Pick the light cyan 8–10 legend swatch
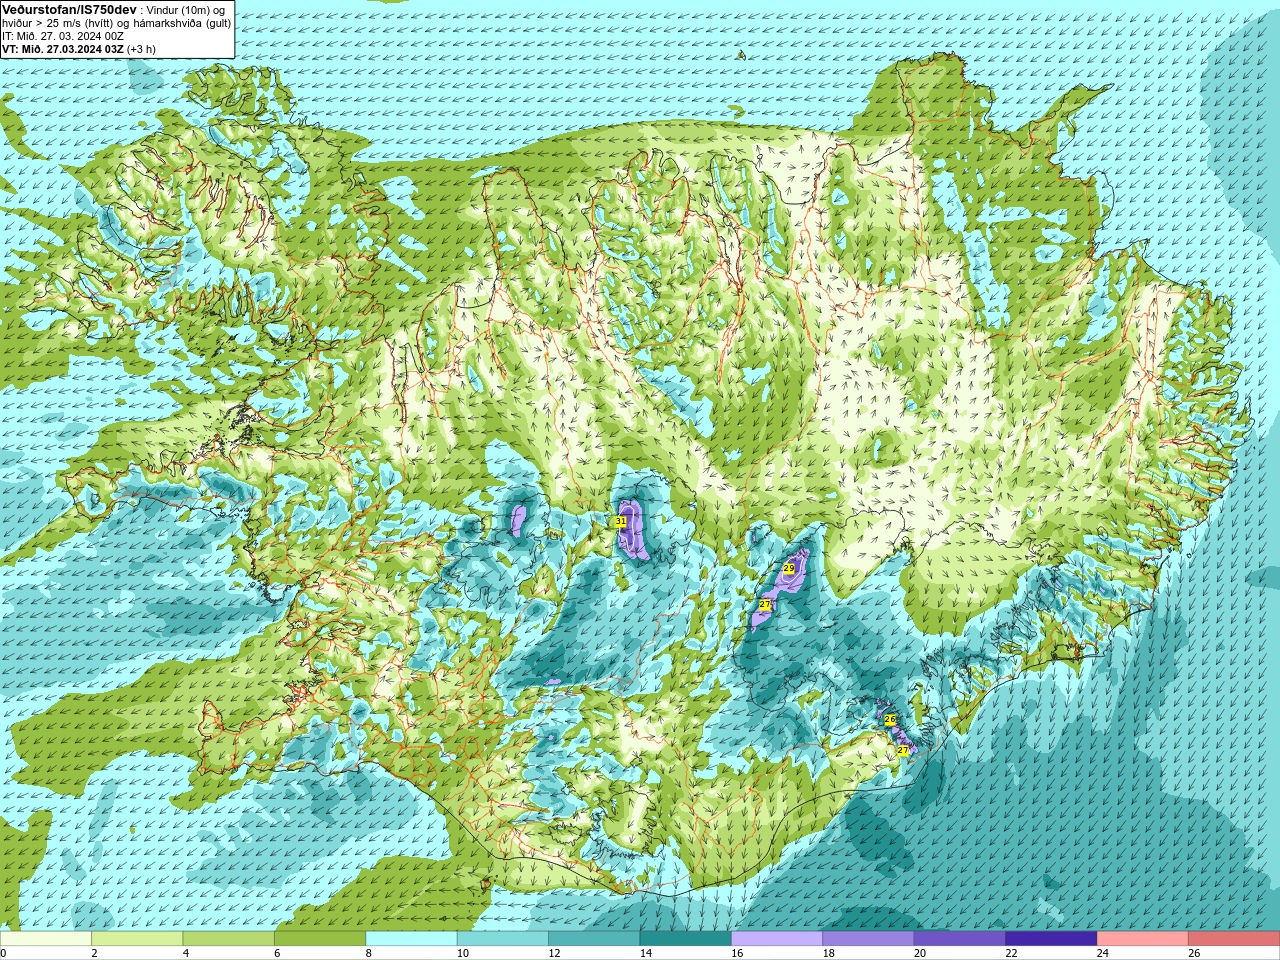Viewport: 1280px width, 960px height. click(x=412, y=939)
